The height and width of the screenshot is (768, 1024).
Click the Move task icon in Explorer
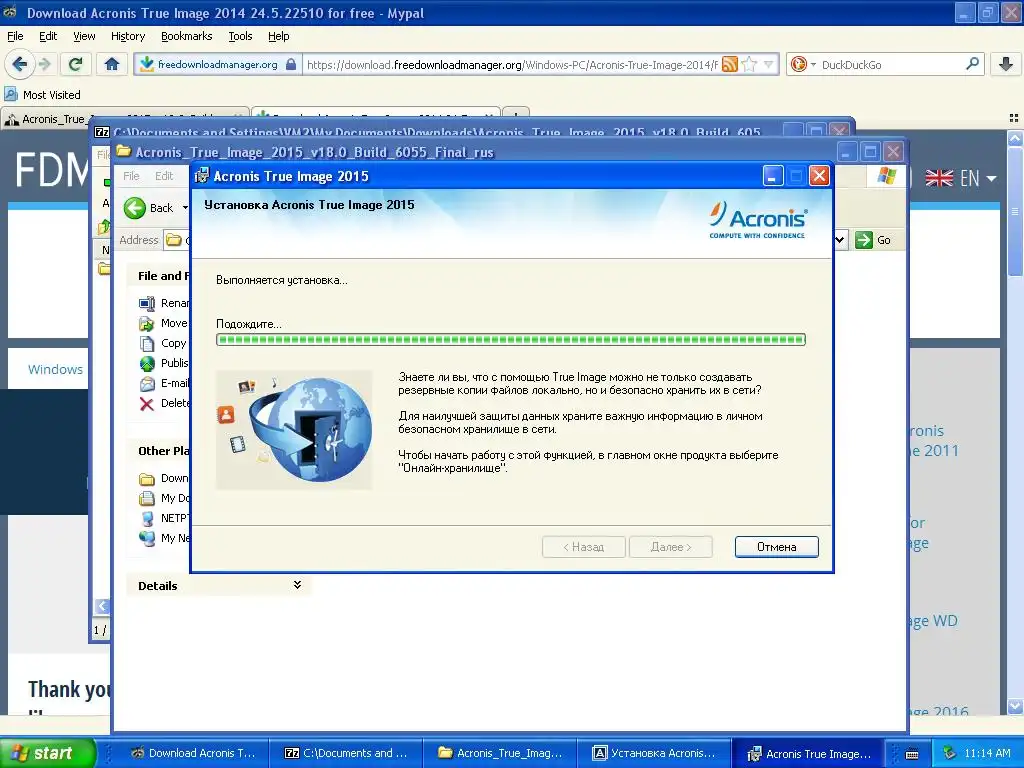pos(147,323)
